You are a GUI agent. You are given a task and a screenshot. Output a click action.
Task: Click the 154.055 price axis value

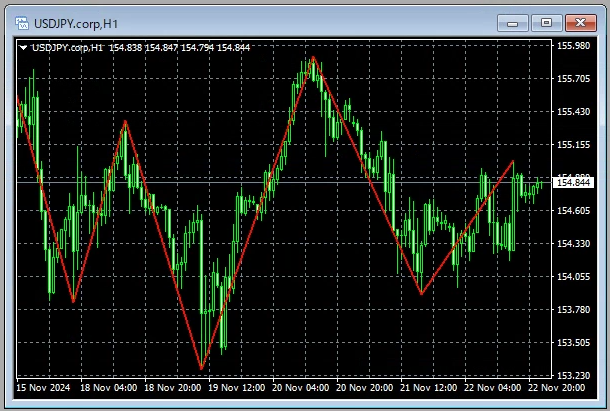point(571,277)
